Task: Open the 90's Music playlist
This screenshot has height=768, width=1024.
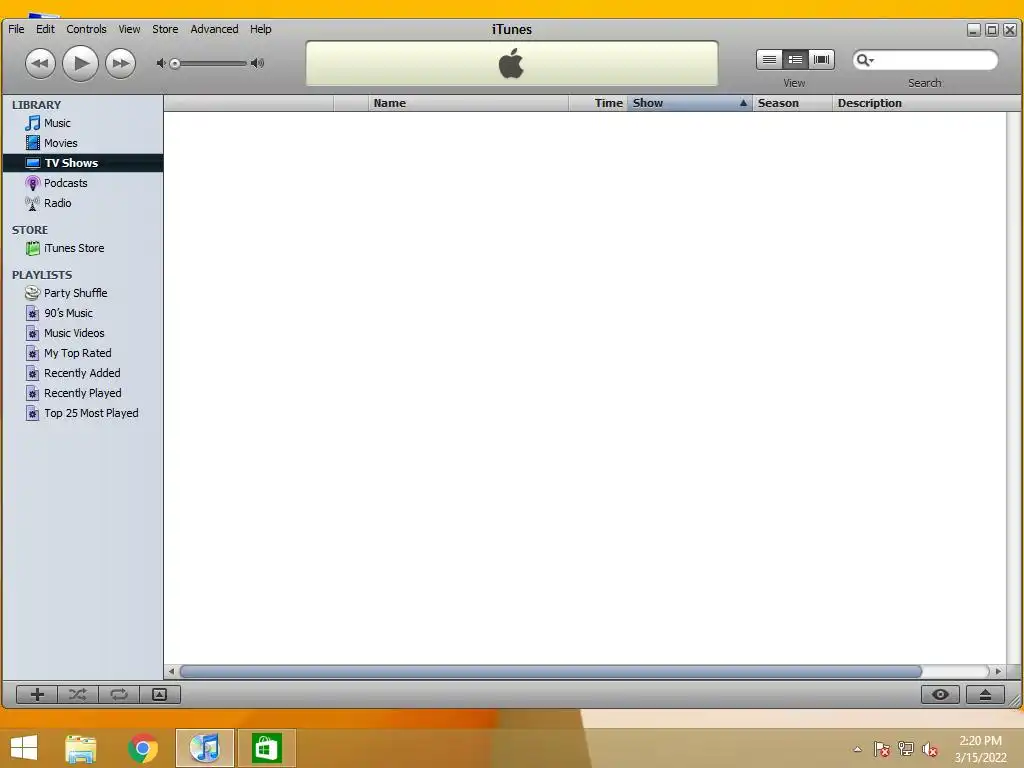Action: [83, 313]
